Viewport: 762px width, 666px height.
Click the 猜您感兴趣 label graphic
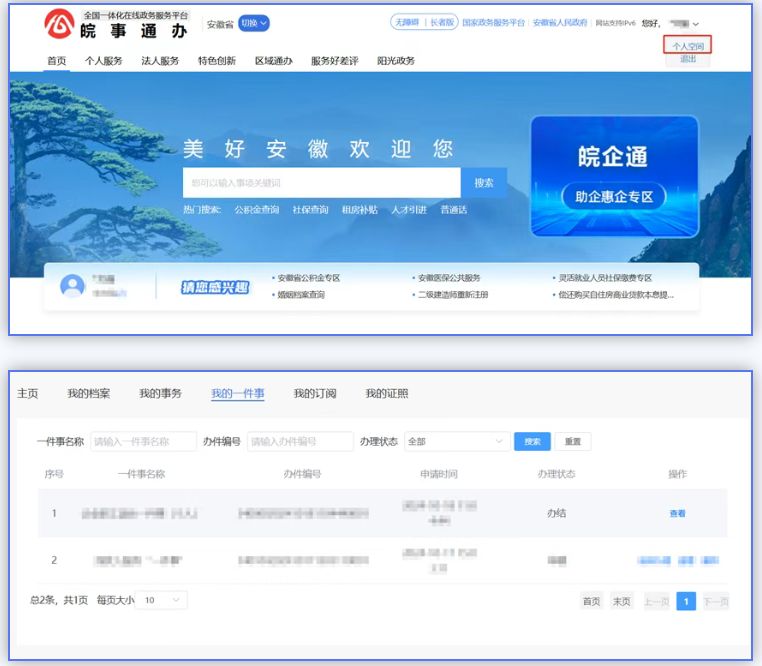click(215, 287)
